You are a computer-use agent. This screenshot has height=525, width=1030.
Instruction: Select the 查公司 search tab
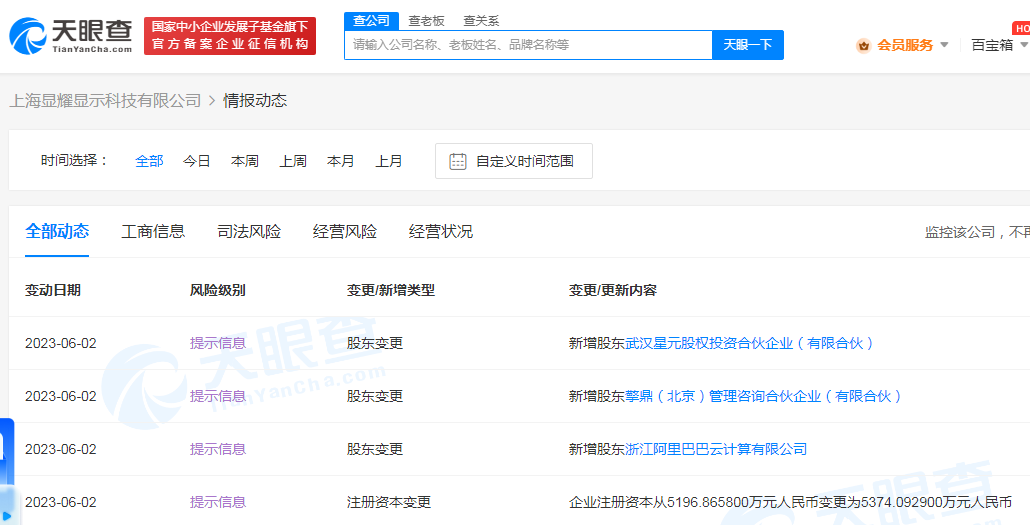coord(371,21)
